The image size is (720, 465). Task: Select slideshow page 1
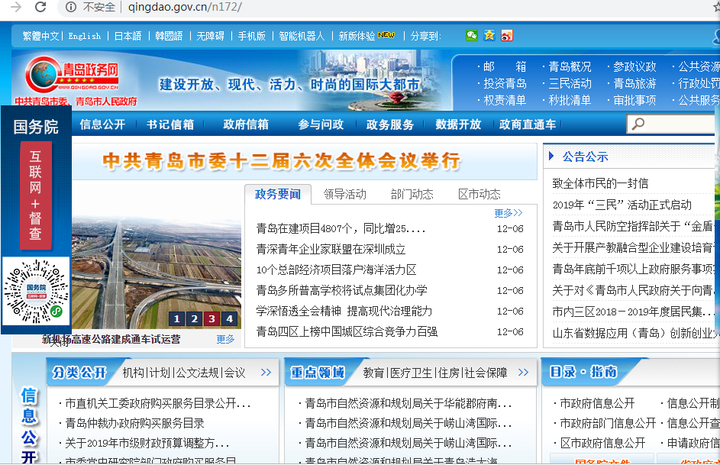pos(177,319)
